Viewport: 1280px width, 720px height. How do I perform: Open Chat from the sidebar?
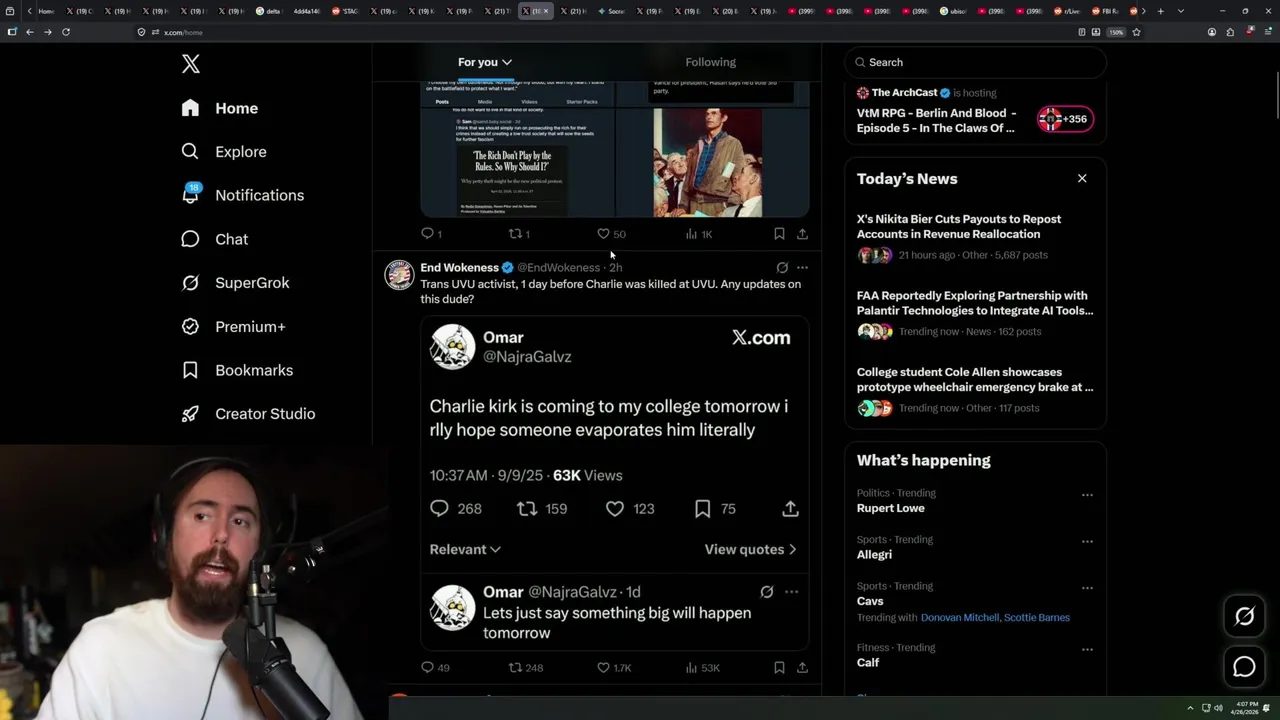[x=214, y=239]
